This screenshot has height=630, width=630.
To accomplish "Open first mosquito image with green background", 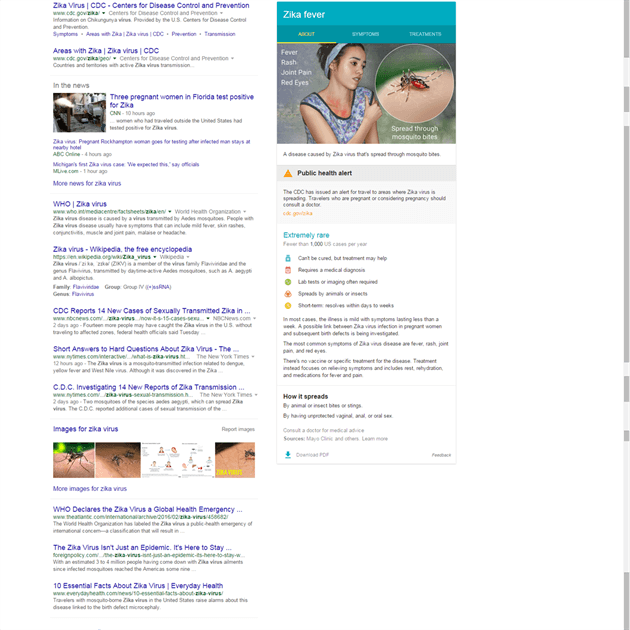I will tap(74, 460).
